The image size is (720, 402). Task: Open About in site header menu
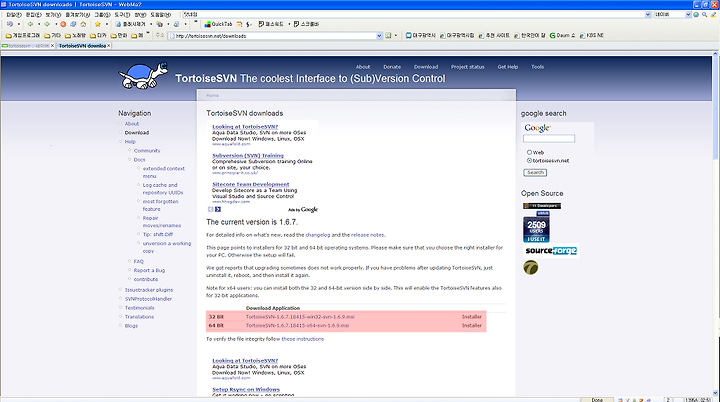(363, 67)
